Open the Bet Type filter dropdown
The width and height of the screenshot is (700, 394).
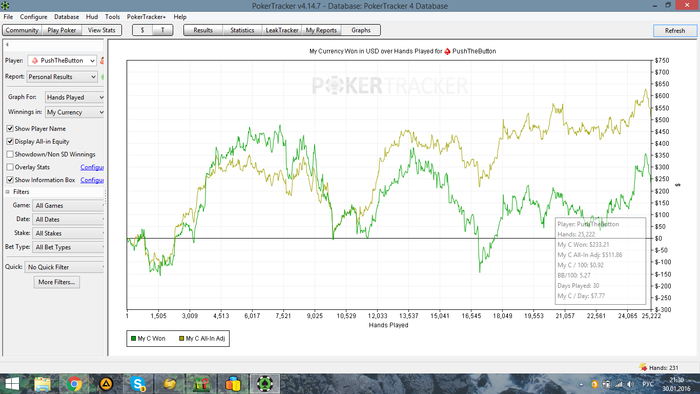(68, 247)
